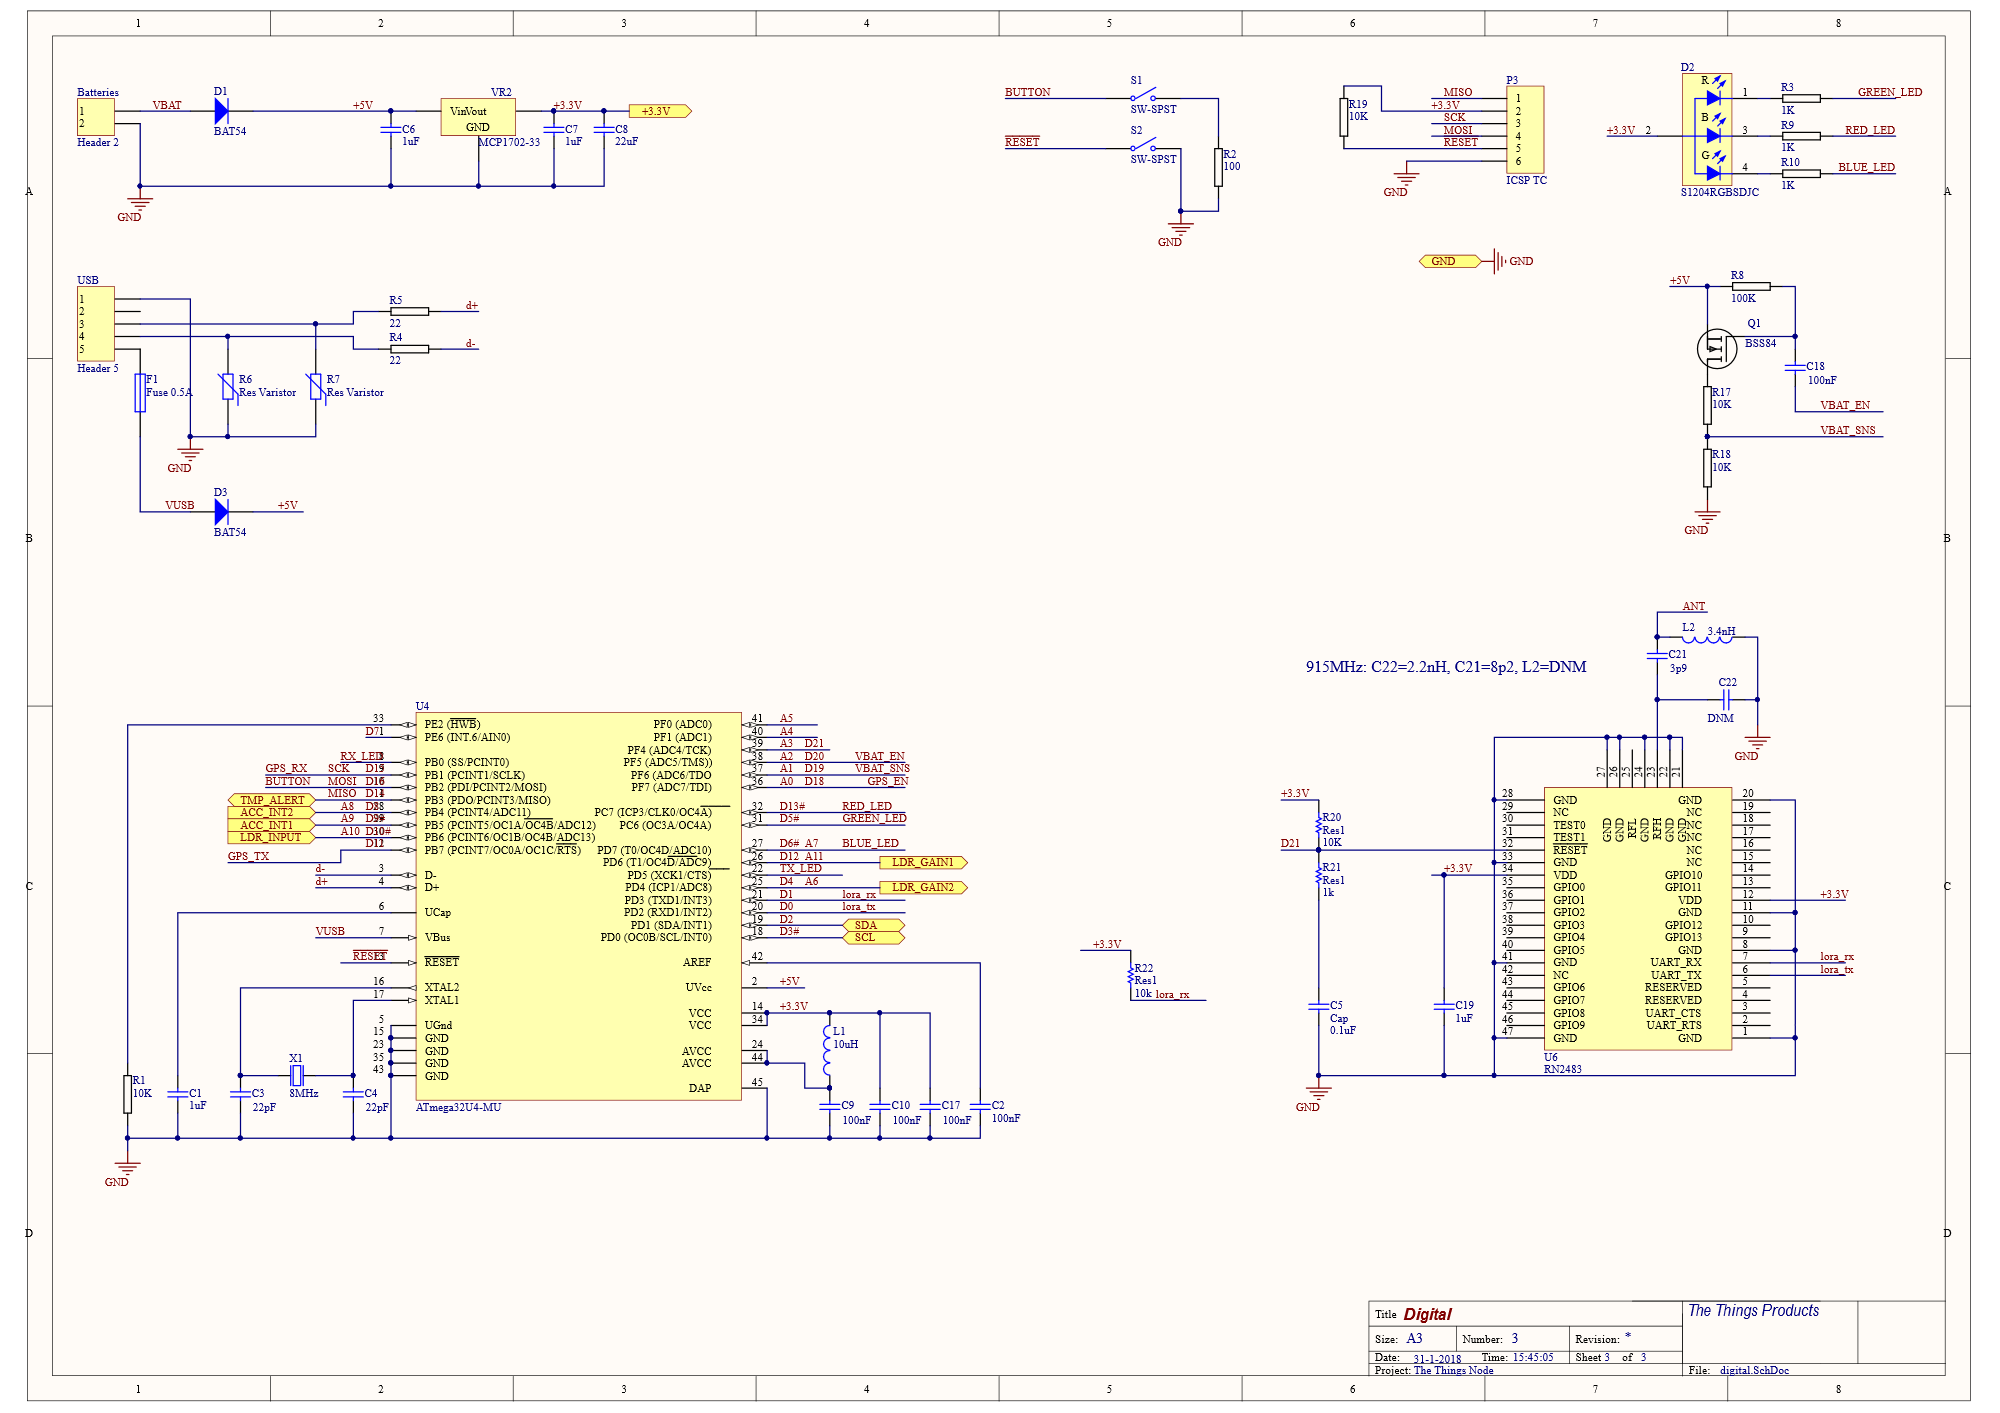Viewport: 2000px width, 1413px height.
Task: Select the LDR_GAIN1 port label
Action: pyautogui.click(x=923, y=862)
